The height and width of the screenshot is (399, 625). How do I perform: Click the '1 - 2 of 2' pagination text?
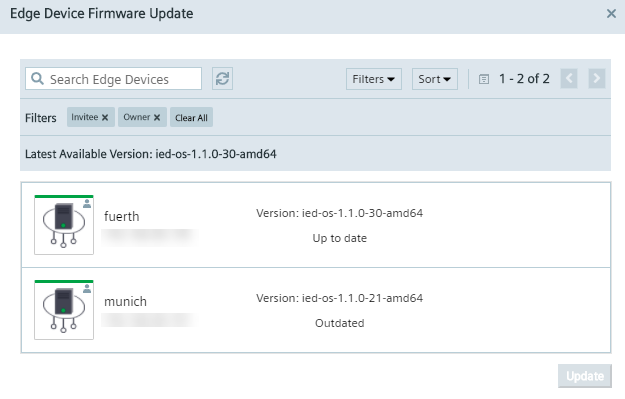click(x=524, y=79)
